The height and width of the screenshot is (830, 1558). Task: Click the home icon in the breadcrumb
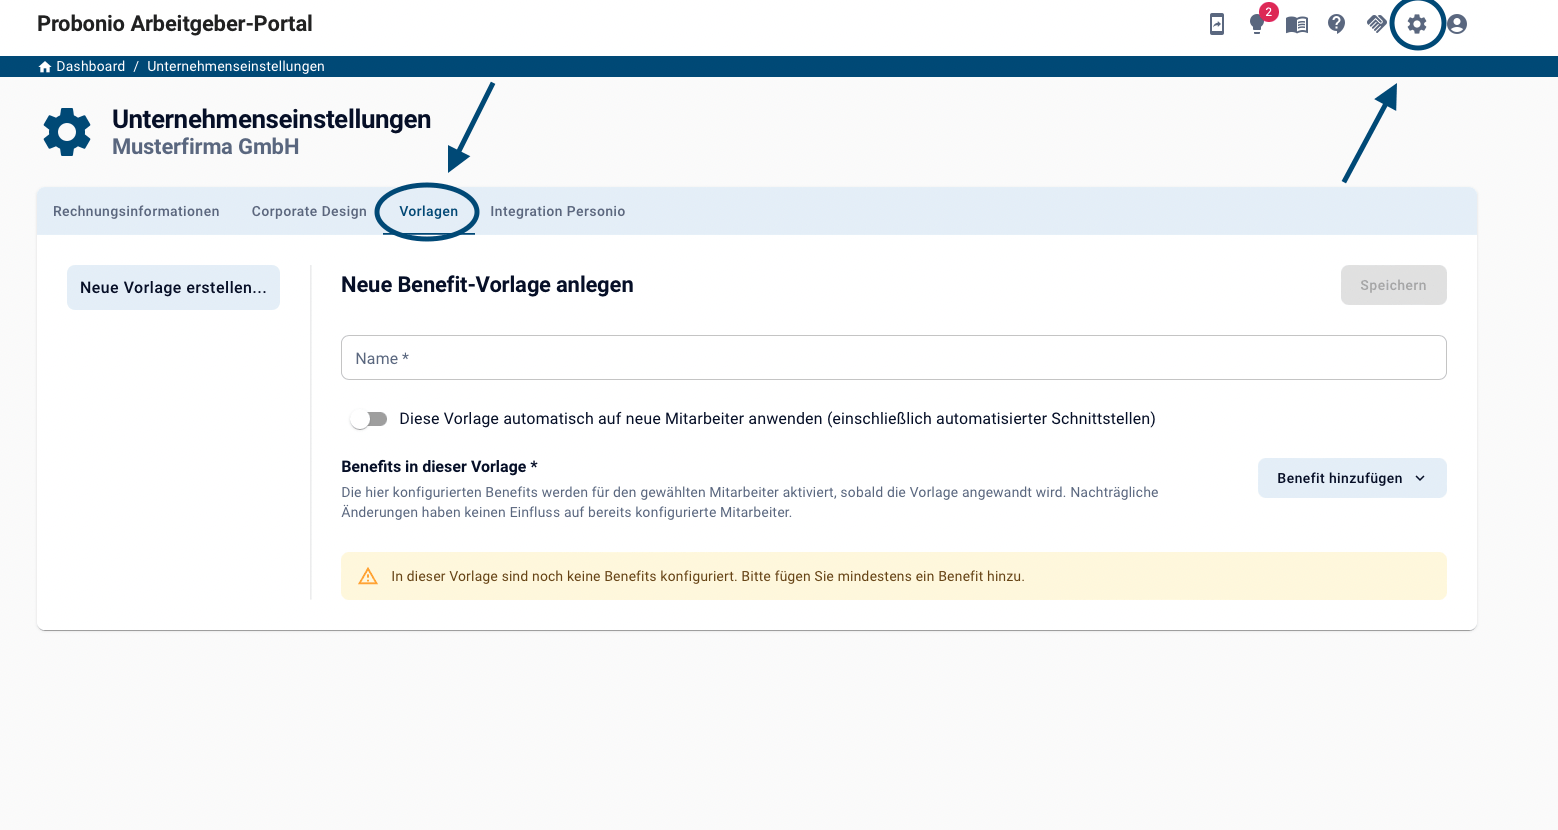point(45,67)
